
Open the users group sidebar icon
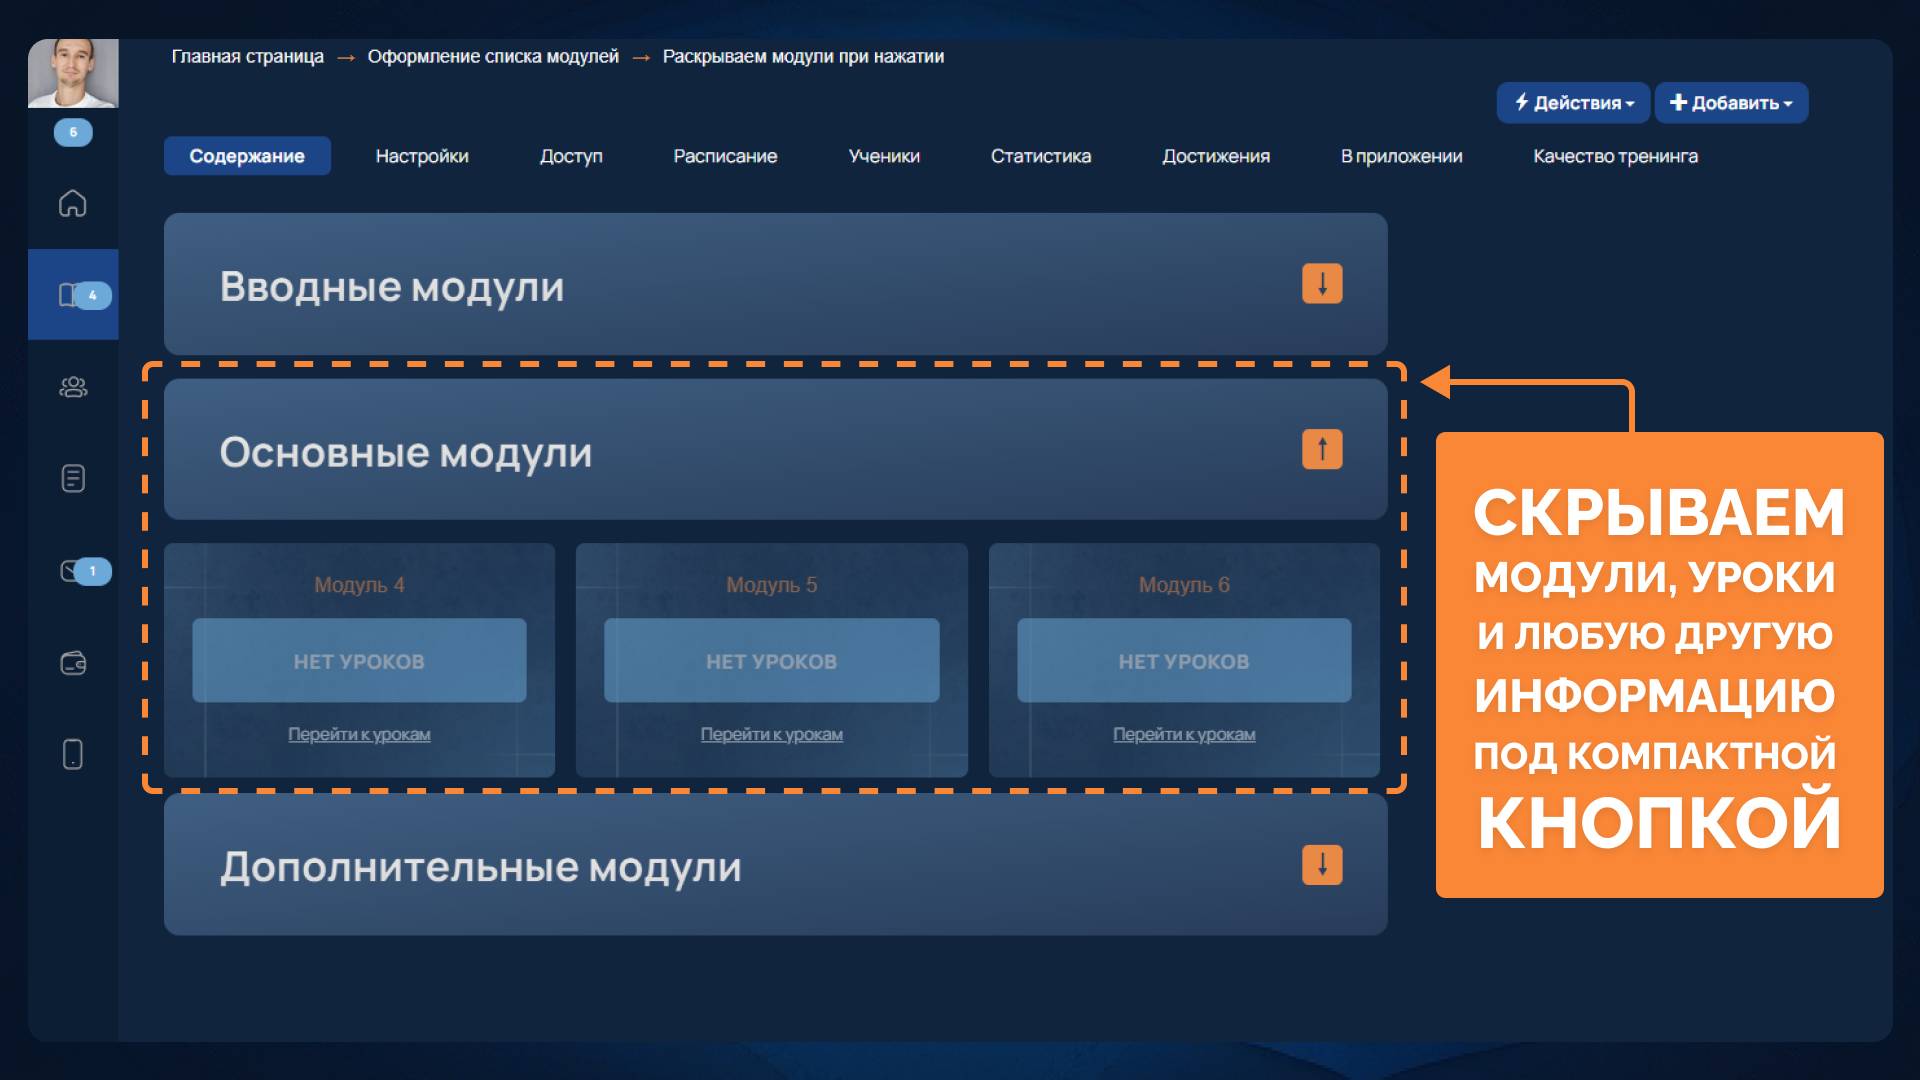tap(73, 387)
